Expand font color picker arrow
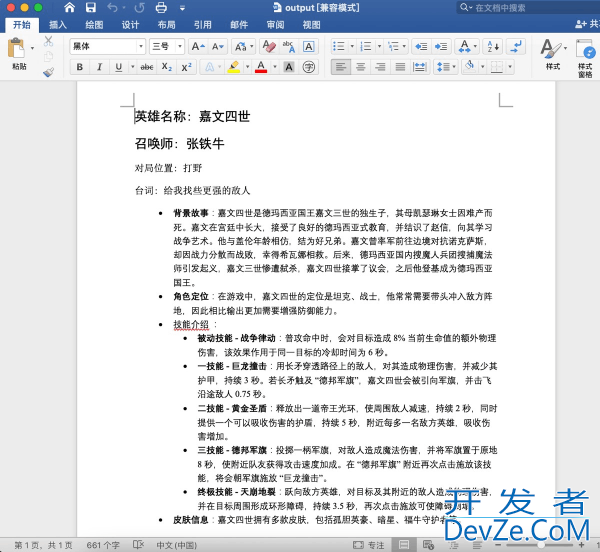 275,67
